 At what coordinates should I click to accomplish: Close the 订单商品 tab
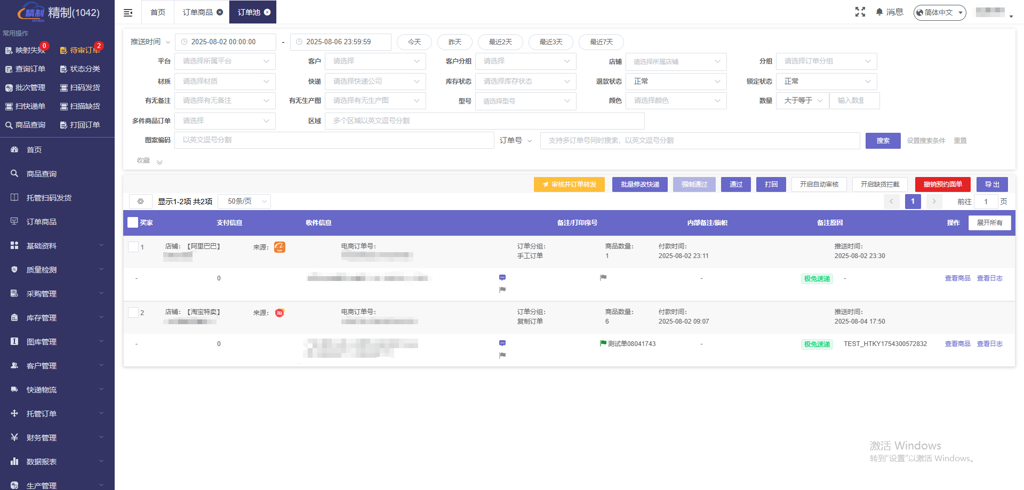pos(220,13)
